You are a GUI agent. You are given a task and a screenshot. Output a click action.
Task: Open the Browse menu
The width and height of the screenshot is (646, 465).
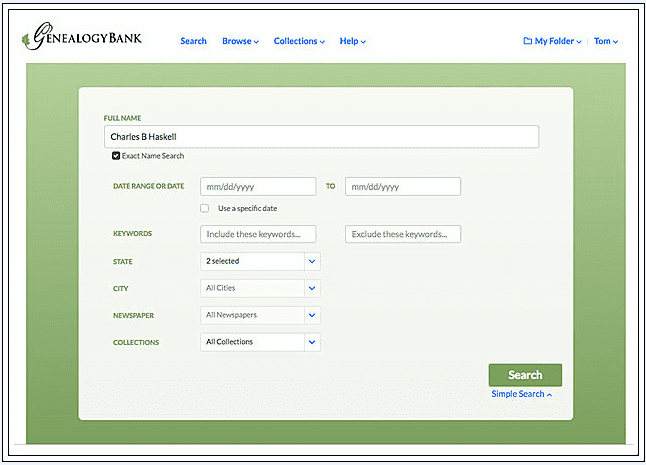click(240, 41)
